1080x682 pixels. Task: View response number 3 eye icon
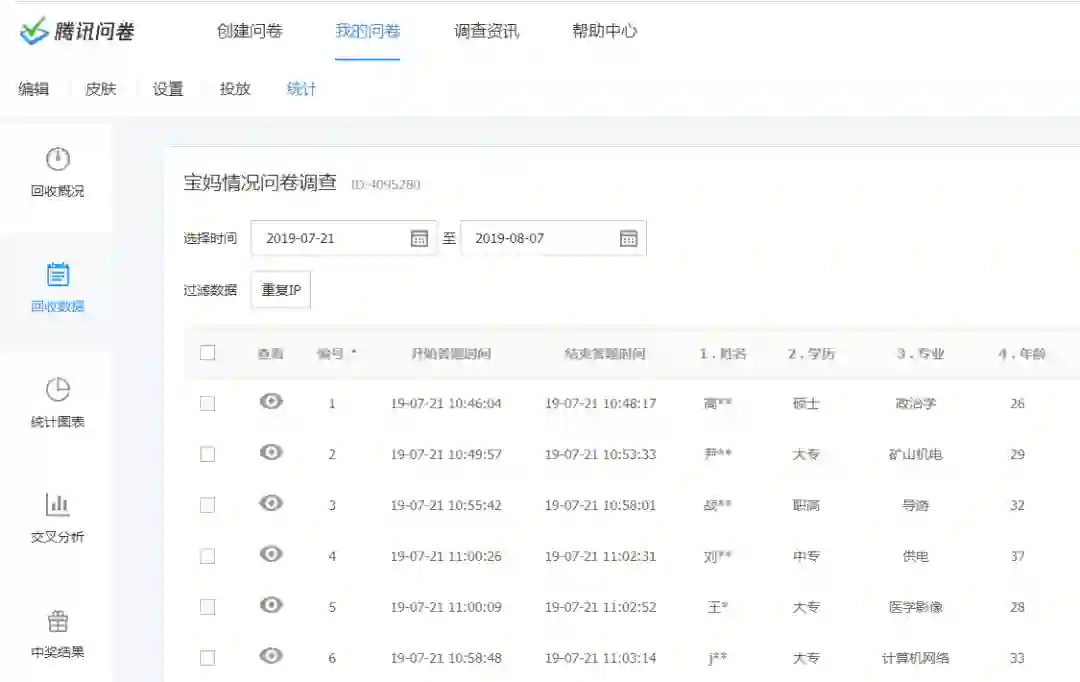point(271,503)
